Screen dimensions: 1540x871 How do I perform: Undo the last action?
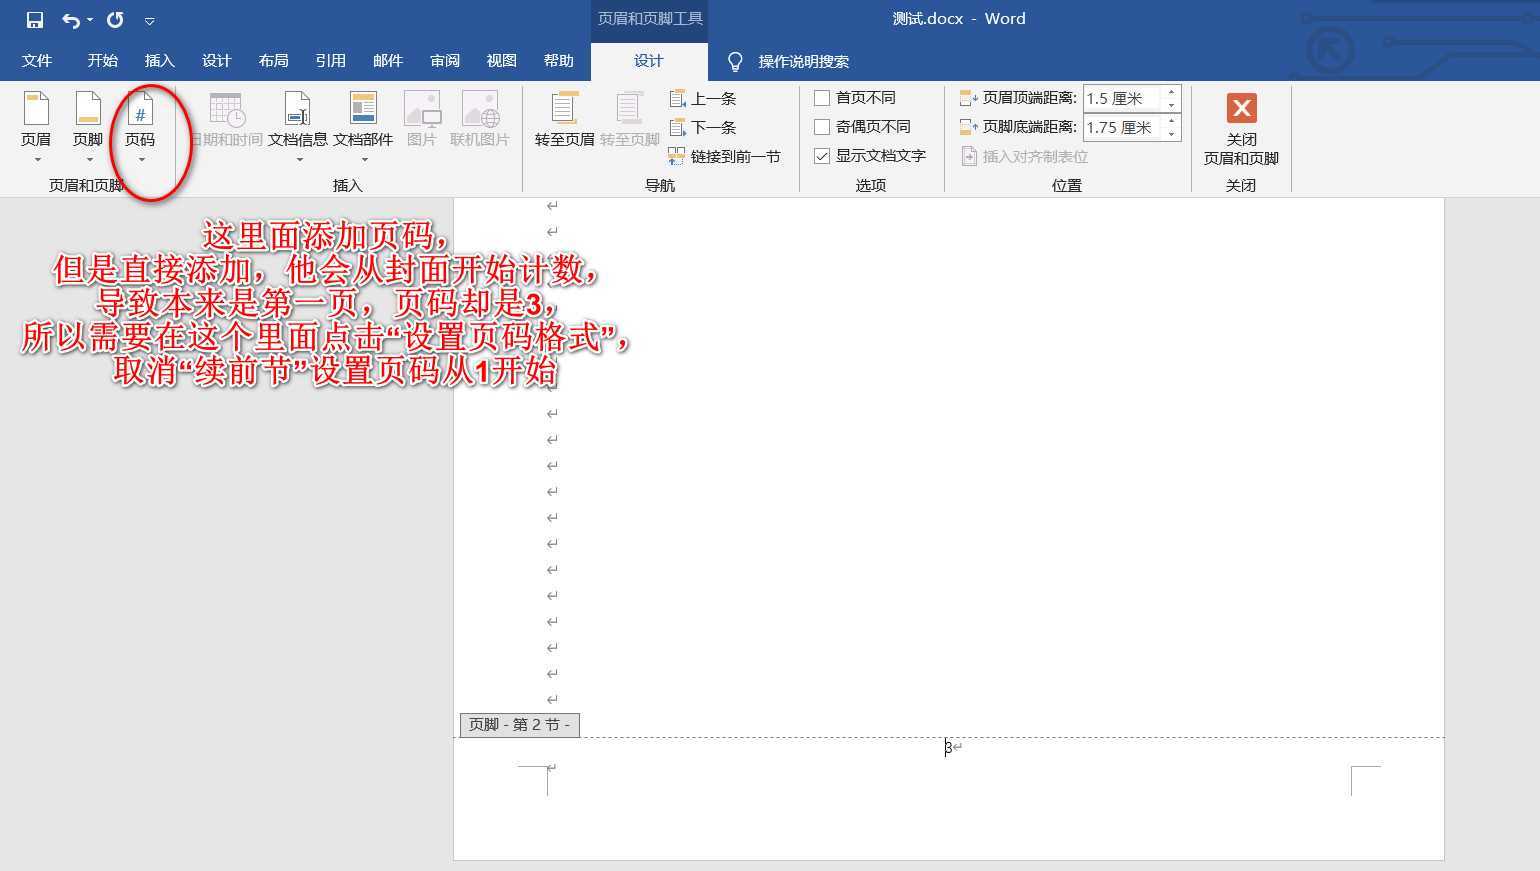point(70,20)
